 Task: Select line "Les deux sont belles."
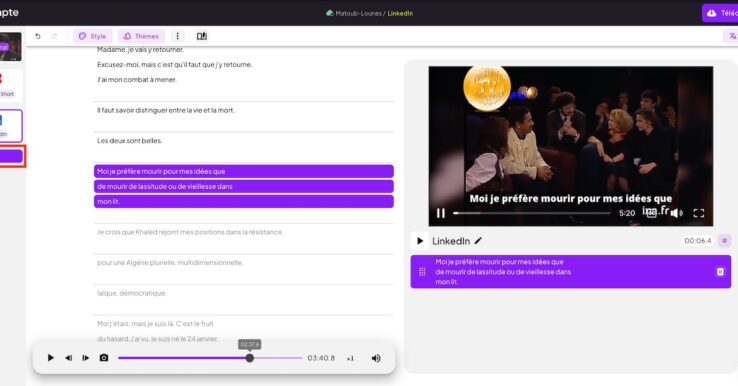[129, 141]
